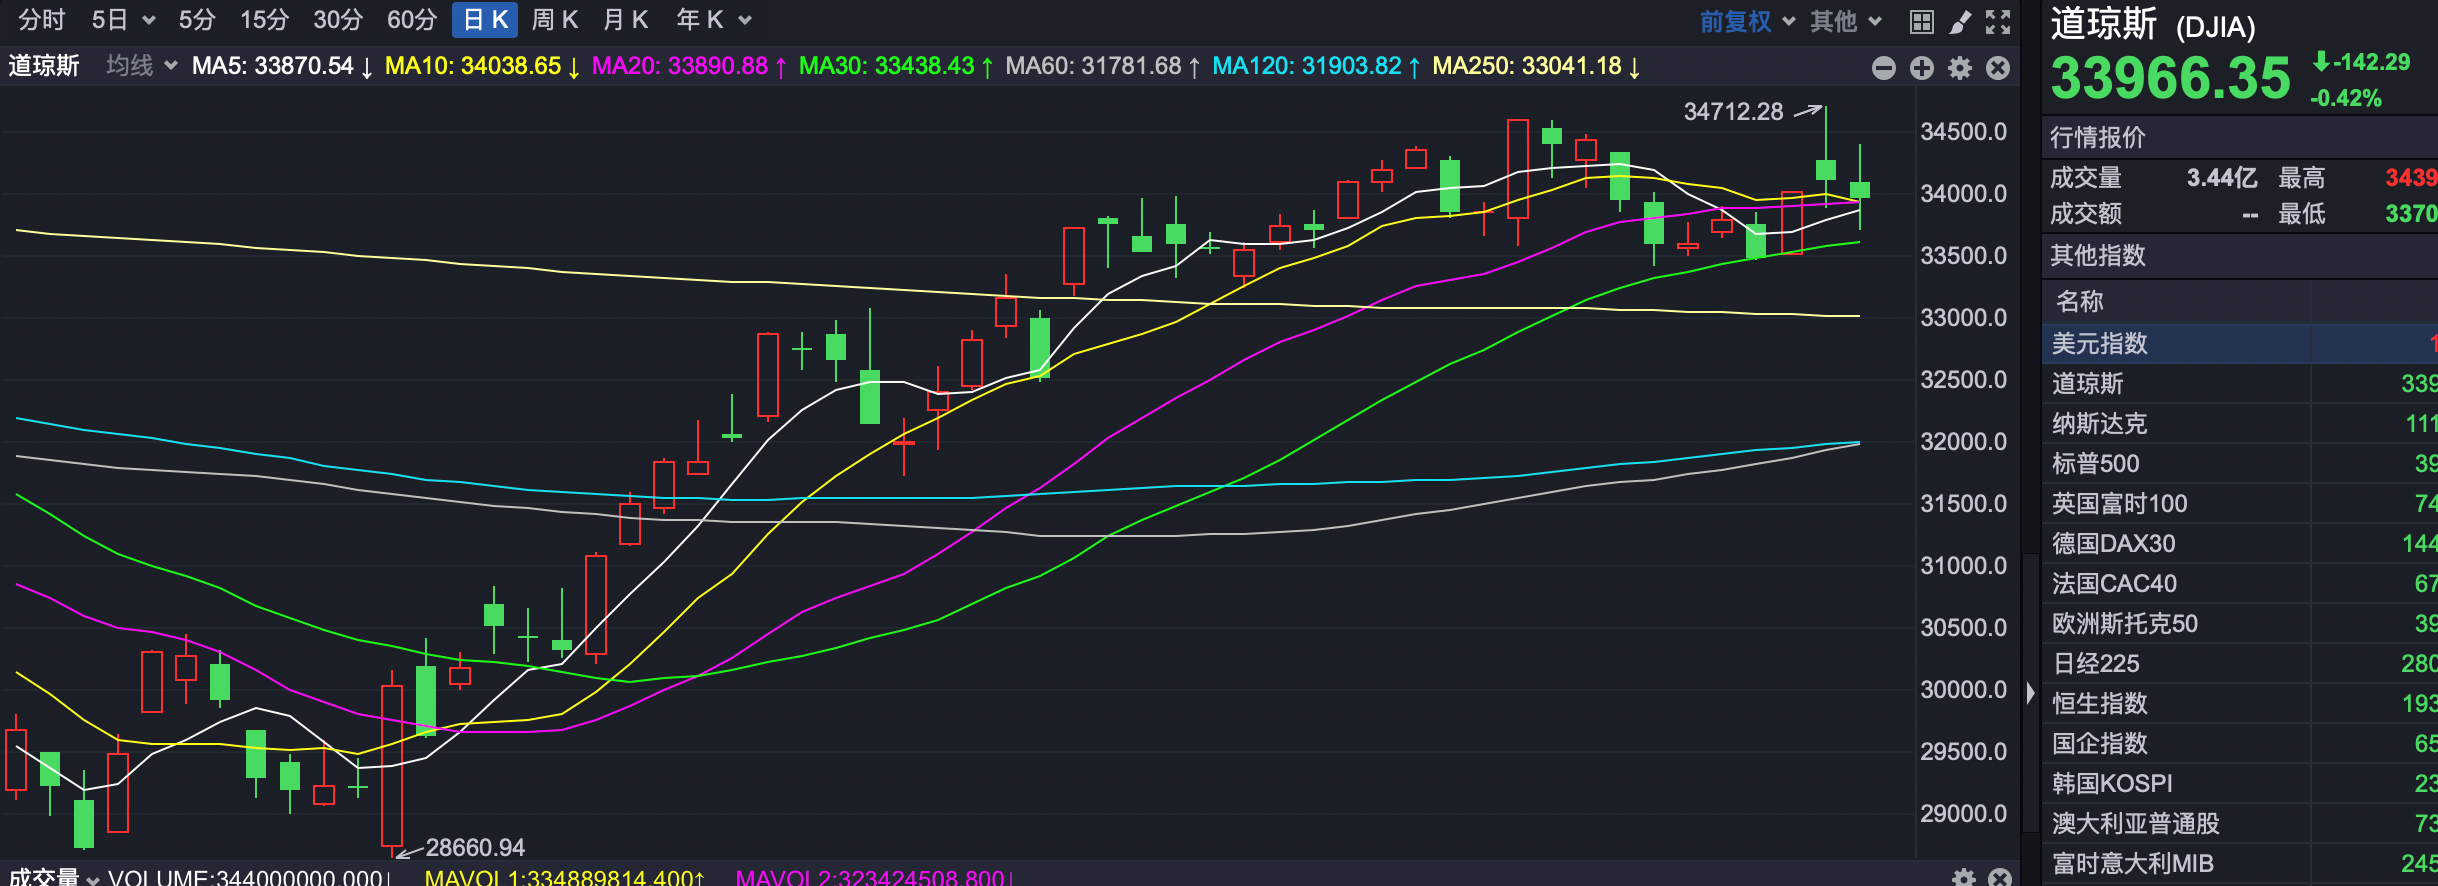Select the 日K daily candlestick tab
Image resolution: width=2438 pixels, height=886 pixels.
click(x=485, y=20)
